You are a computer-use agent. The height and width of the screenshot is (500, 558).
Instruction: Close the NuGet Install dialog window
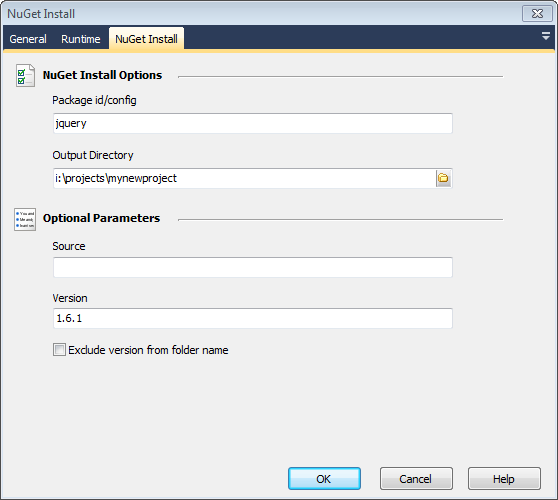coord(537,14)
